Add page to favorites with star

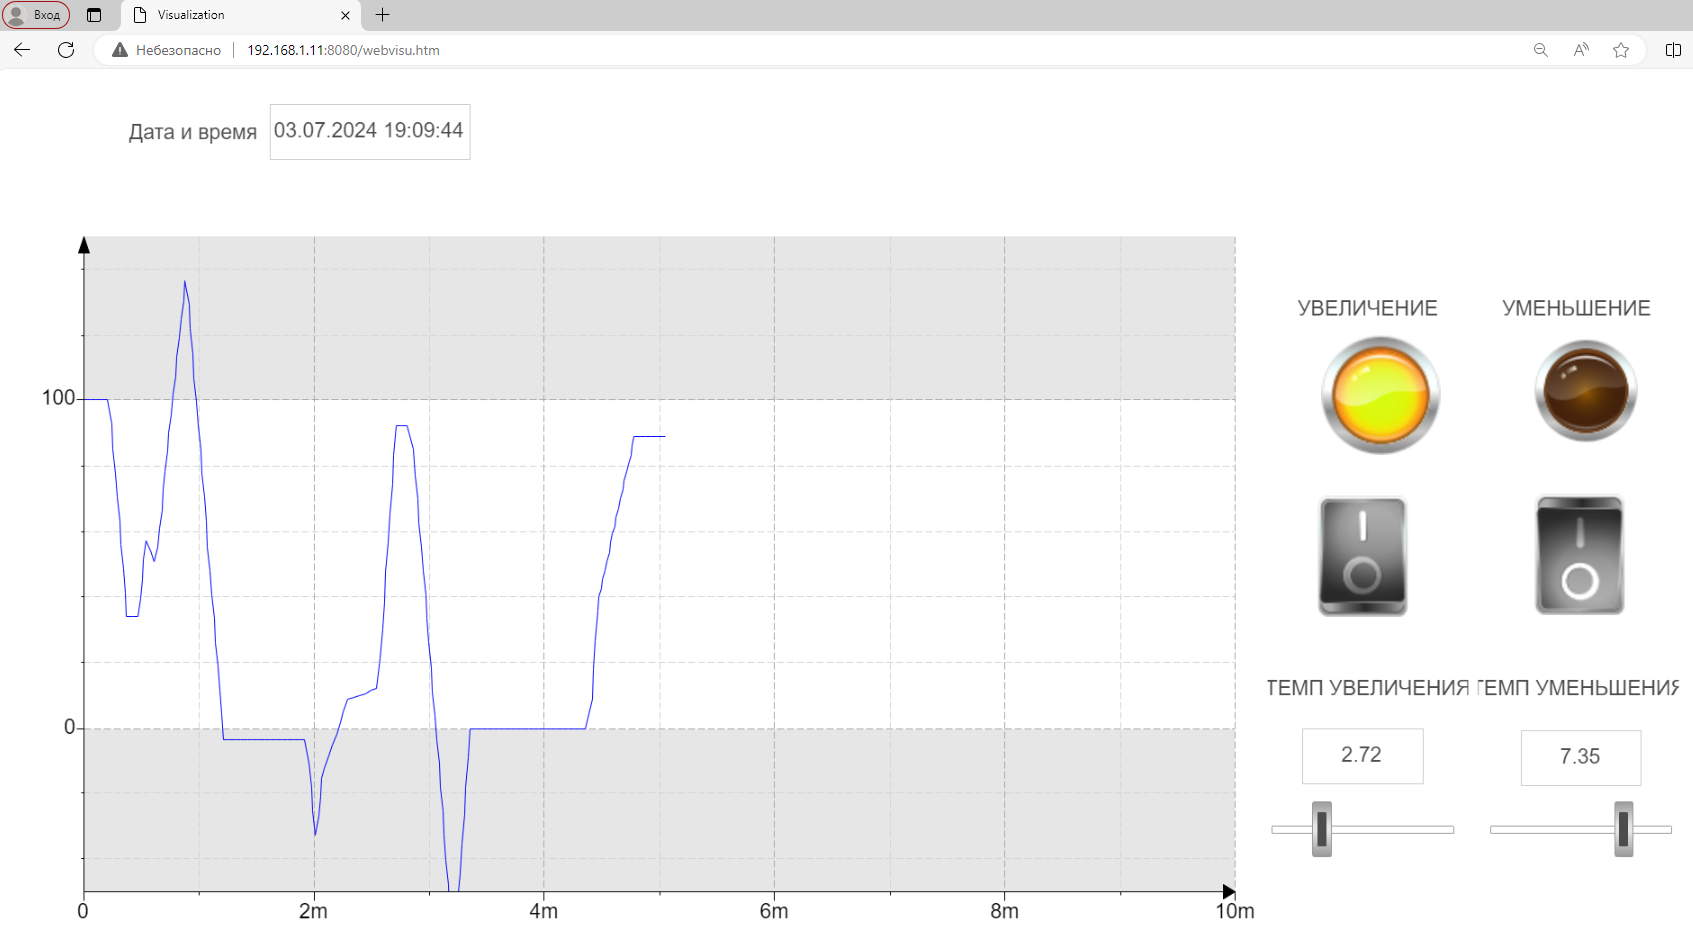(1621, 50)
